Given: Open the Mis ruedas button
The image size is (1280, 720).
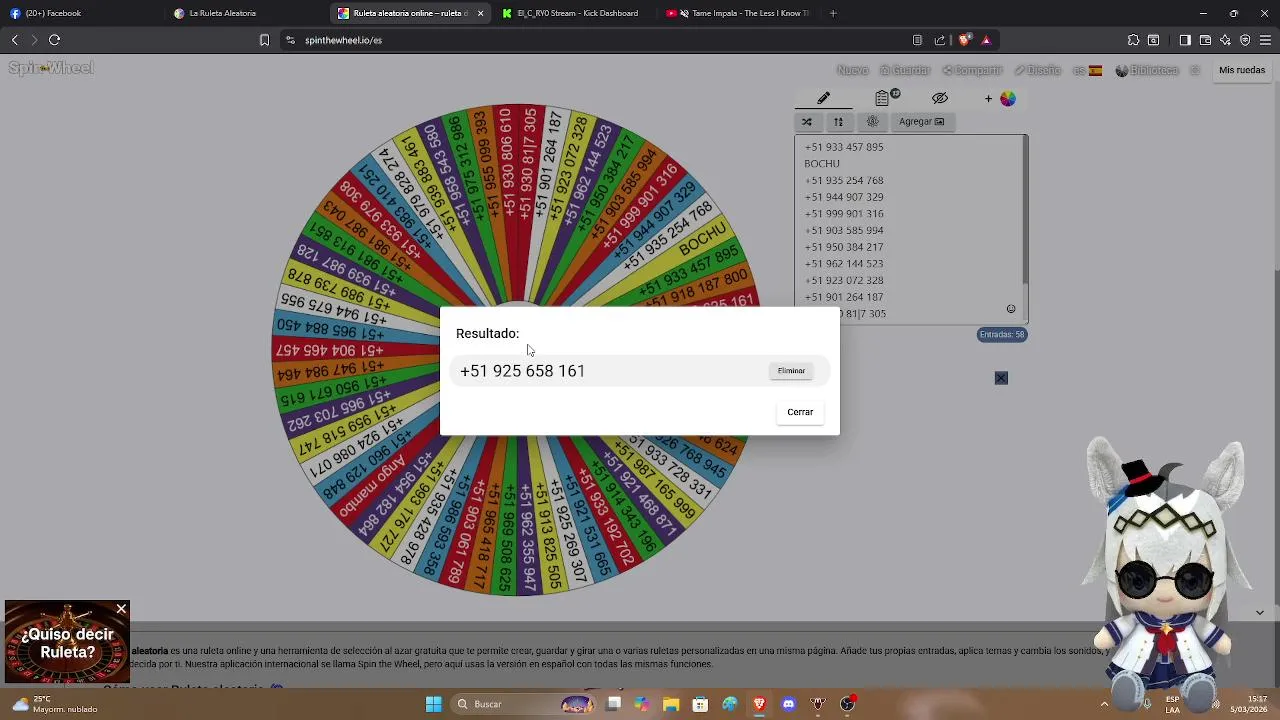Looking at the screenshot, I should pyautogui.click(x=1242, y=70).
